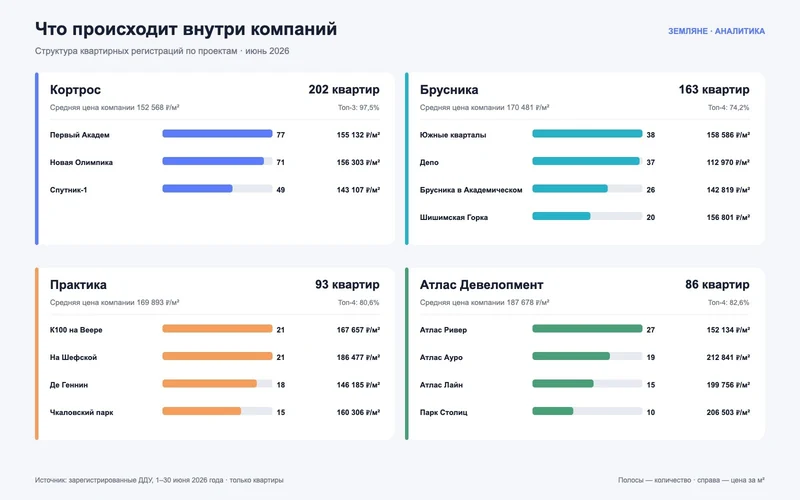Click the Южные кварталы teal bar
800x500 pixels.
coord(587,134)
